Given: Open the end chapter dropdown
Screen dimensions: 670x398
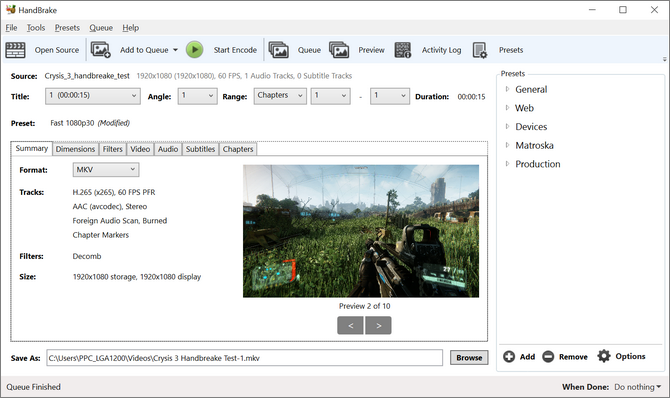Looking at the screenshot, I should (390, 96).
